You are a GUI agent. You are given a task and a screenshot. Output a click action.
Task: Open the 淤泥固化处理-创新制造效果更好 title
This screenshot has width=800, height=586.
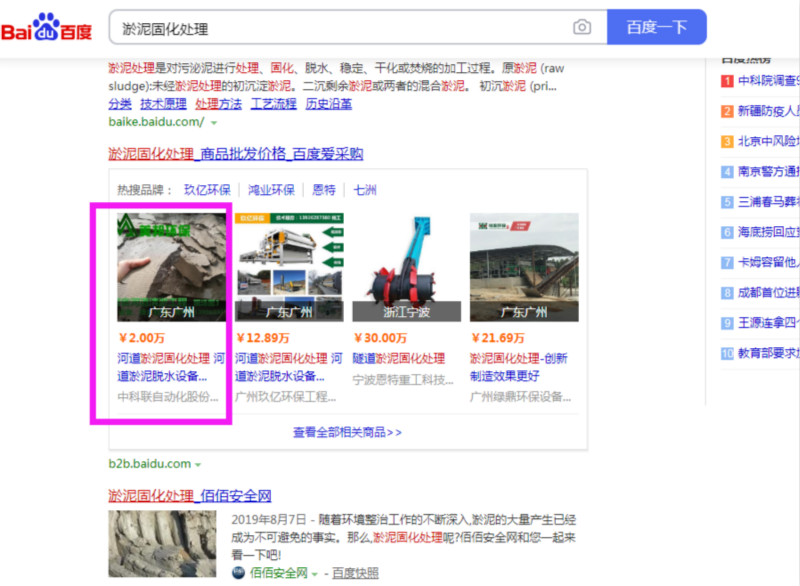[x=518, y=367]
